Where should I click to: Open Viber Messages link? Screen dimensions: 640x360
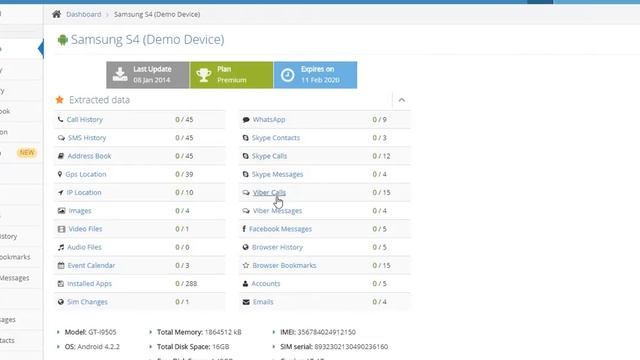pyautogui.click(x=277, y=211)
